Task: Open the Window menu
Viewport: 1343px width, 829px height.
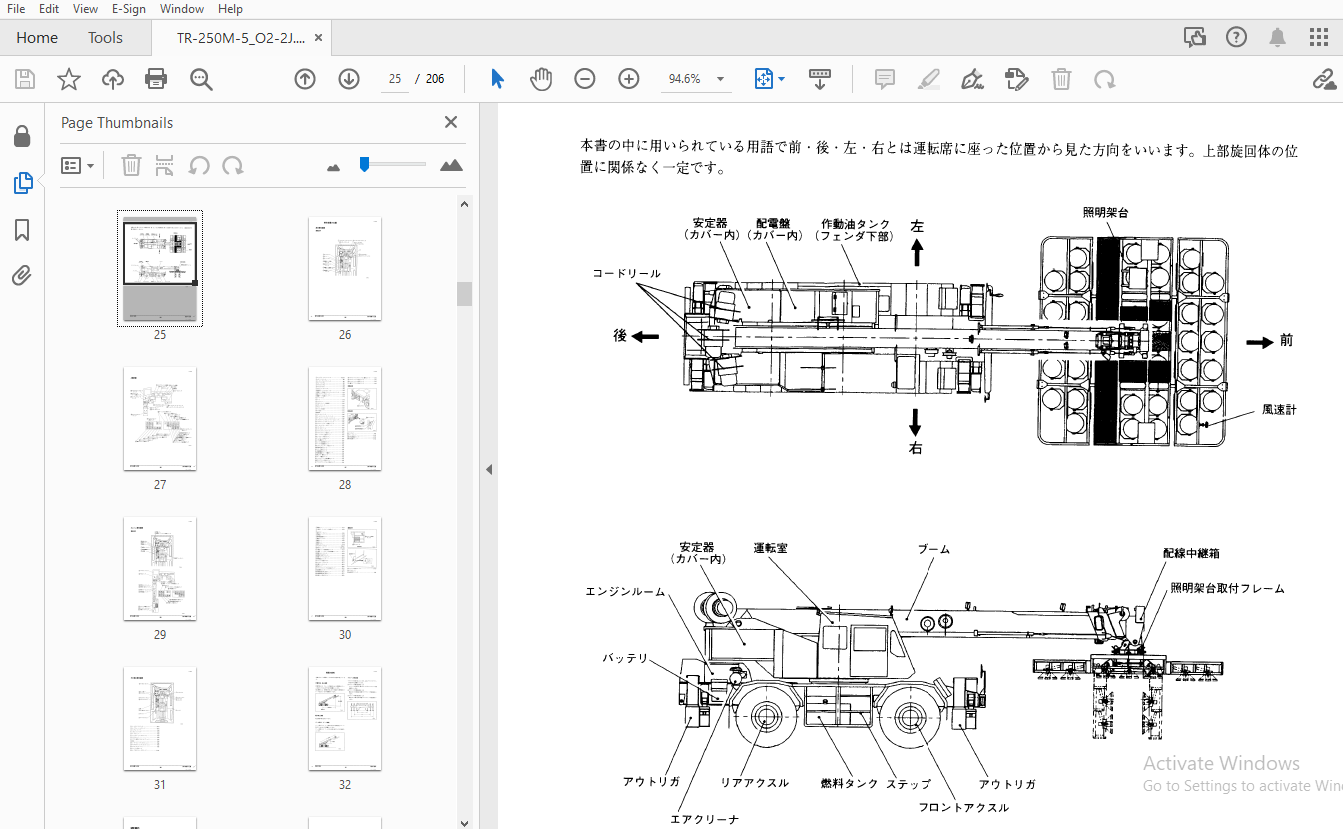Action: tap(180, 8)
